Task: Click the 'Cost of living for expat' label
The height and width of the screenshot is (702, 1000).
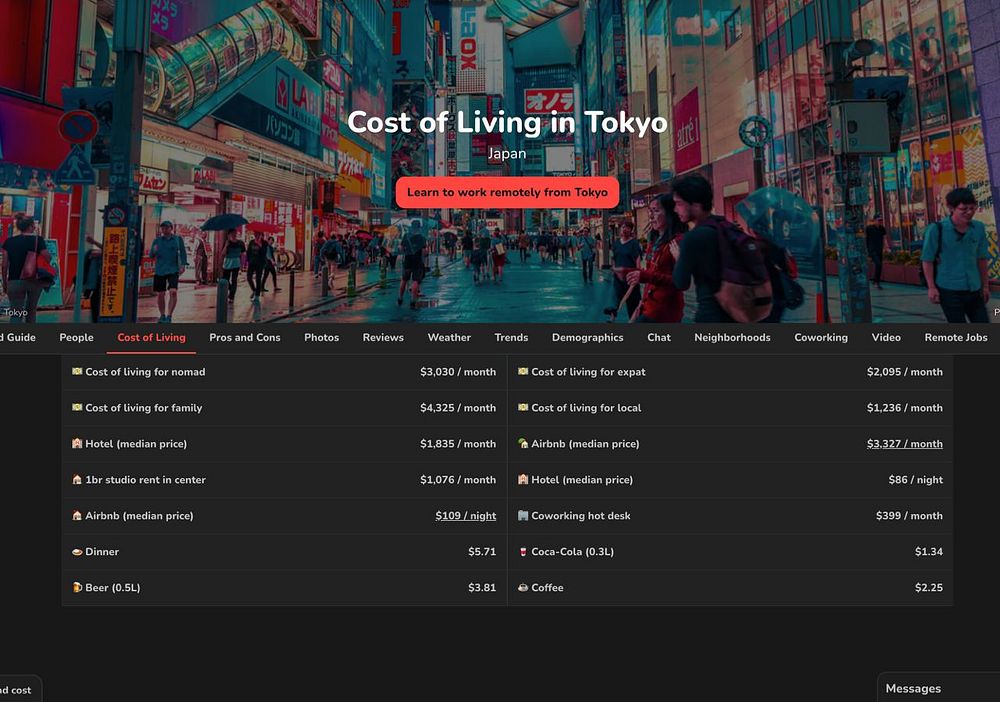Action: [588, 372]
